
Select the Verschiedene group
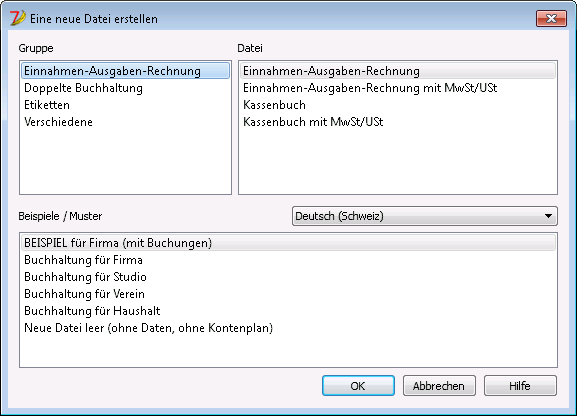click(125, 122)
